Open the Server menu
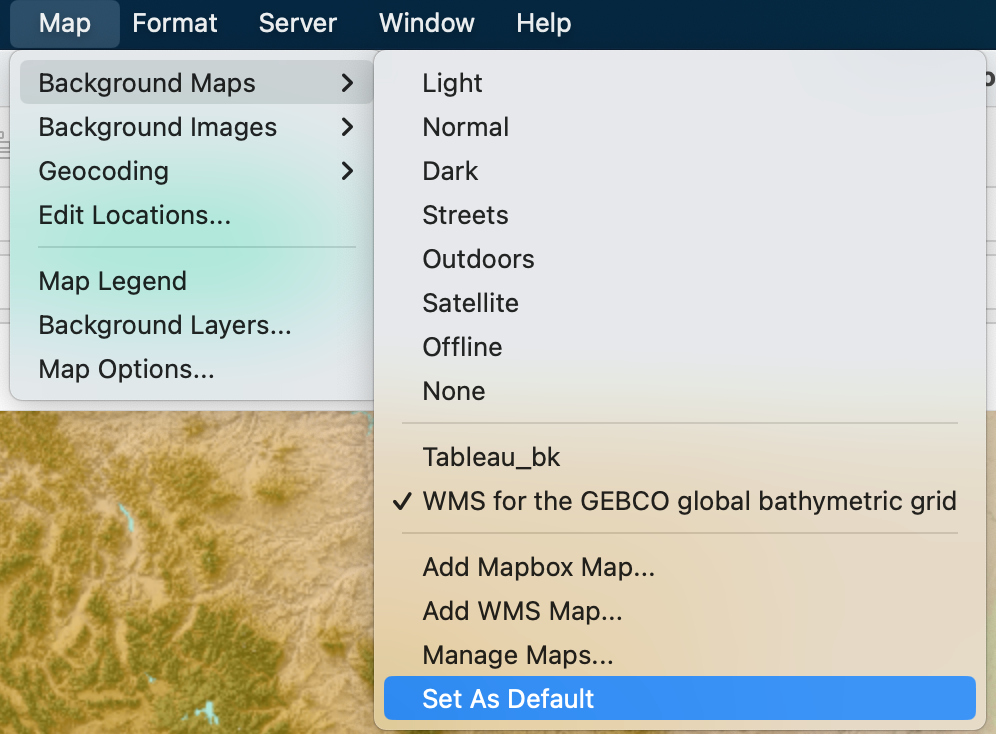 tap(297, 23)
